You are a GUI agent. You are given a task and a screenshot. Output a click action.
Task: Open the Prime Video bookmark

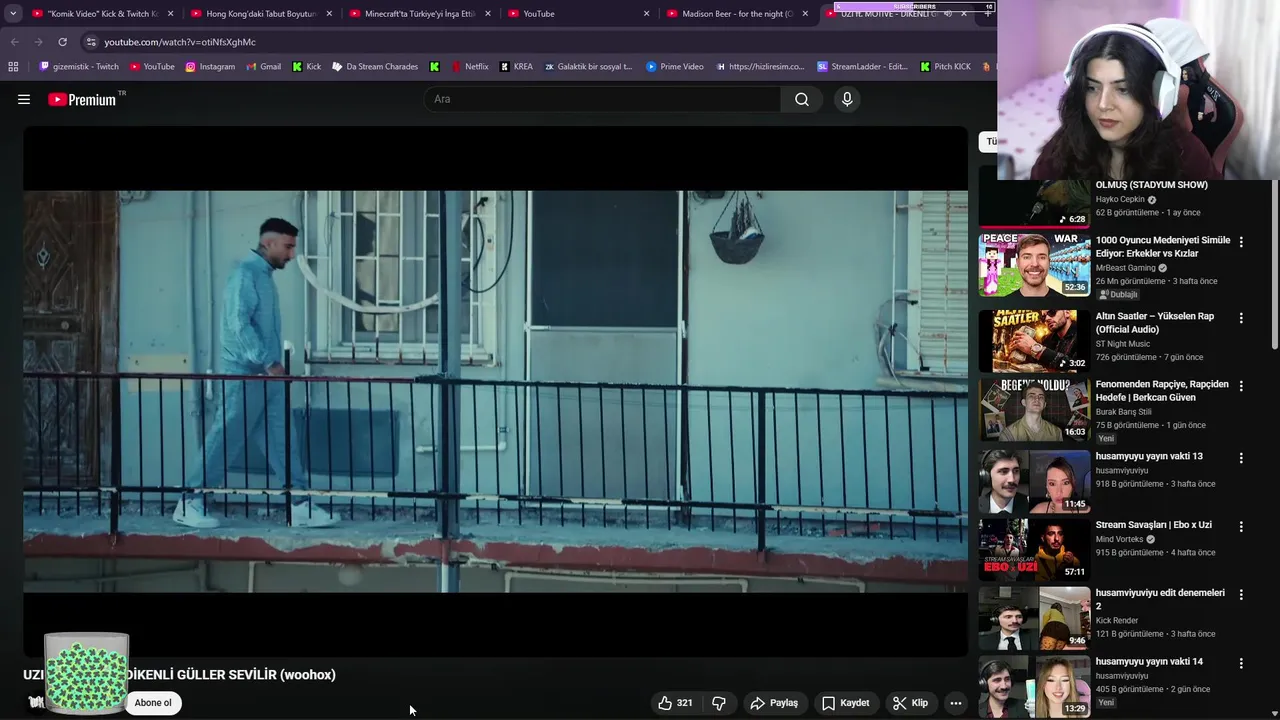(675, 67)
